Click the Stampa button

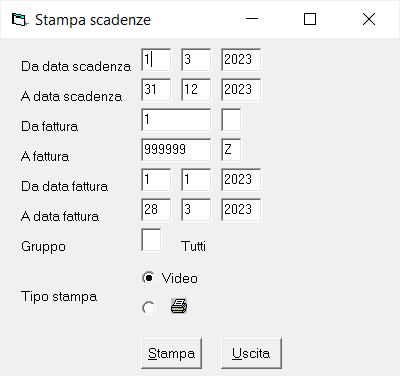coord(171,353)
